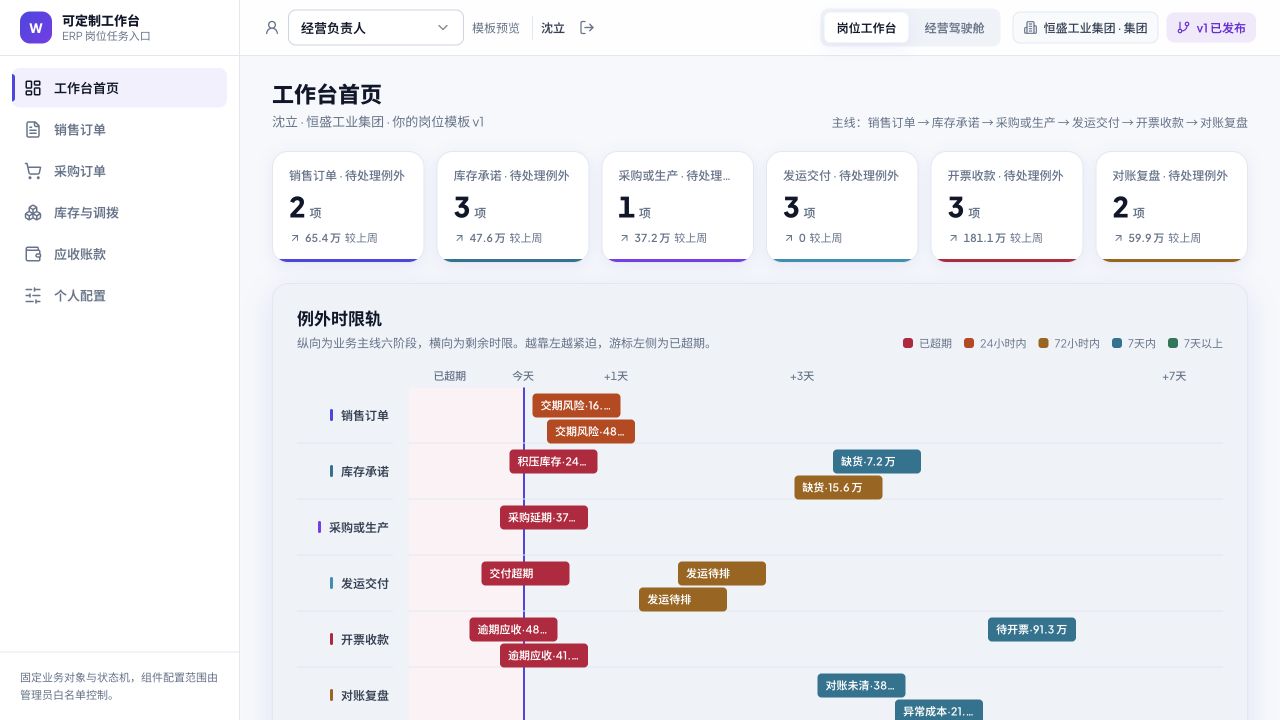Click the user name 沈立
This screenshot has height=720, width=1280.
coord(553,28)
